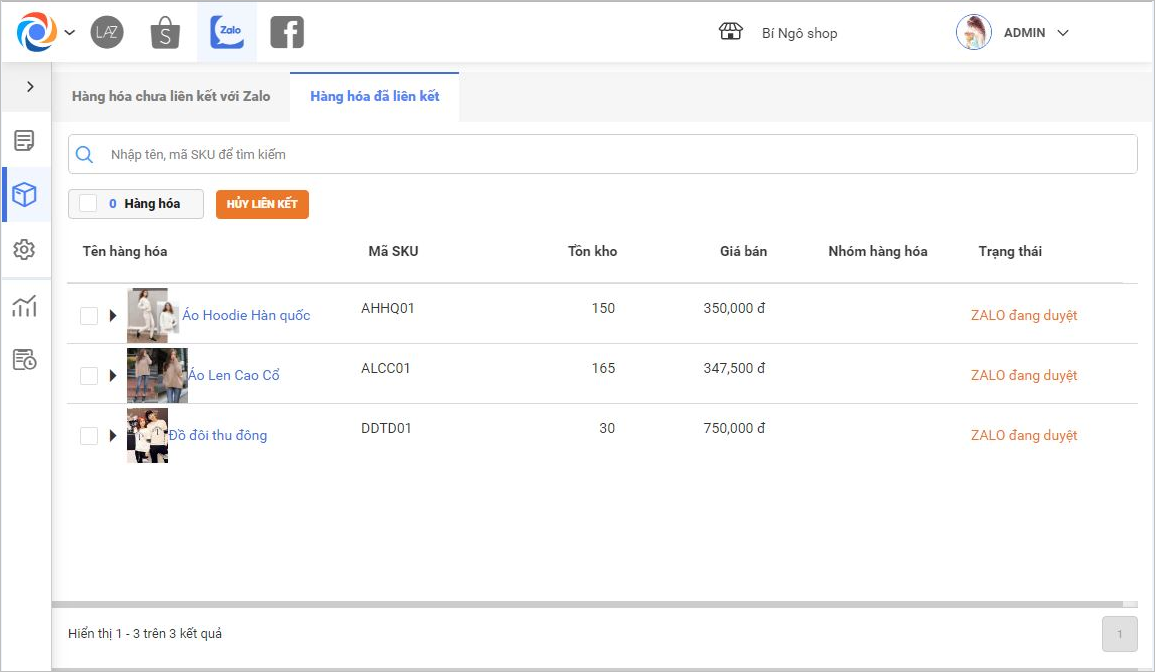Open the Lazada channel icon

107,33
